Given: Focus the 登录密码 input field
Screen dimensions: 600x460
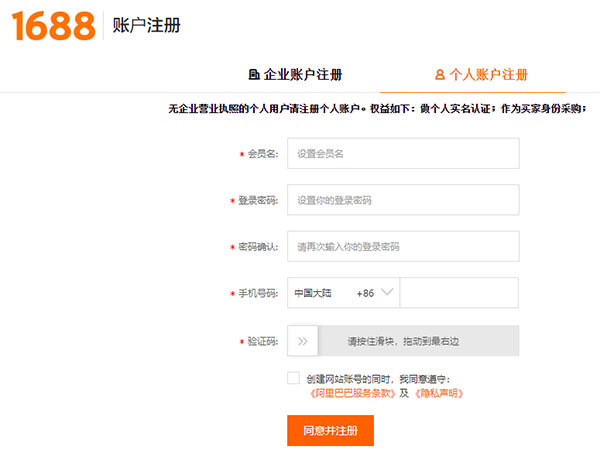Looking at the screenshot, I should [x=403, y=200].
